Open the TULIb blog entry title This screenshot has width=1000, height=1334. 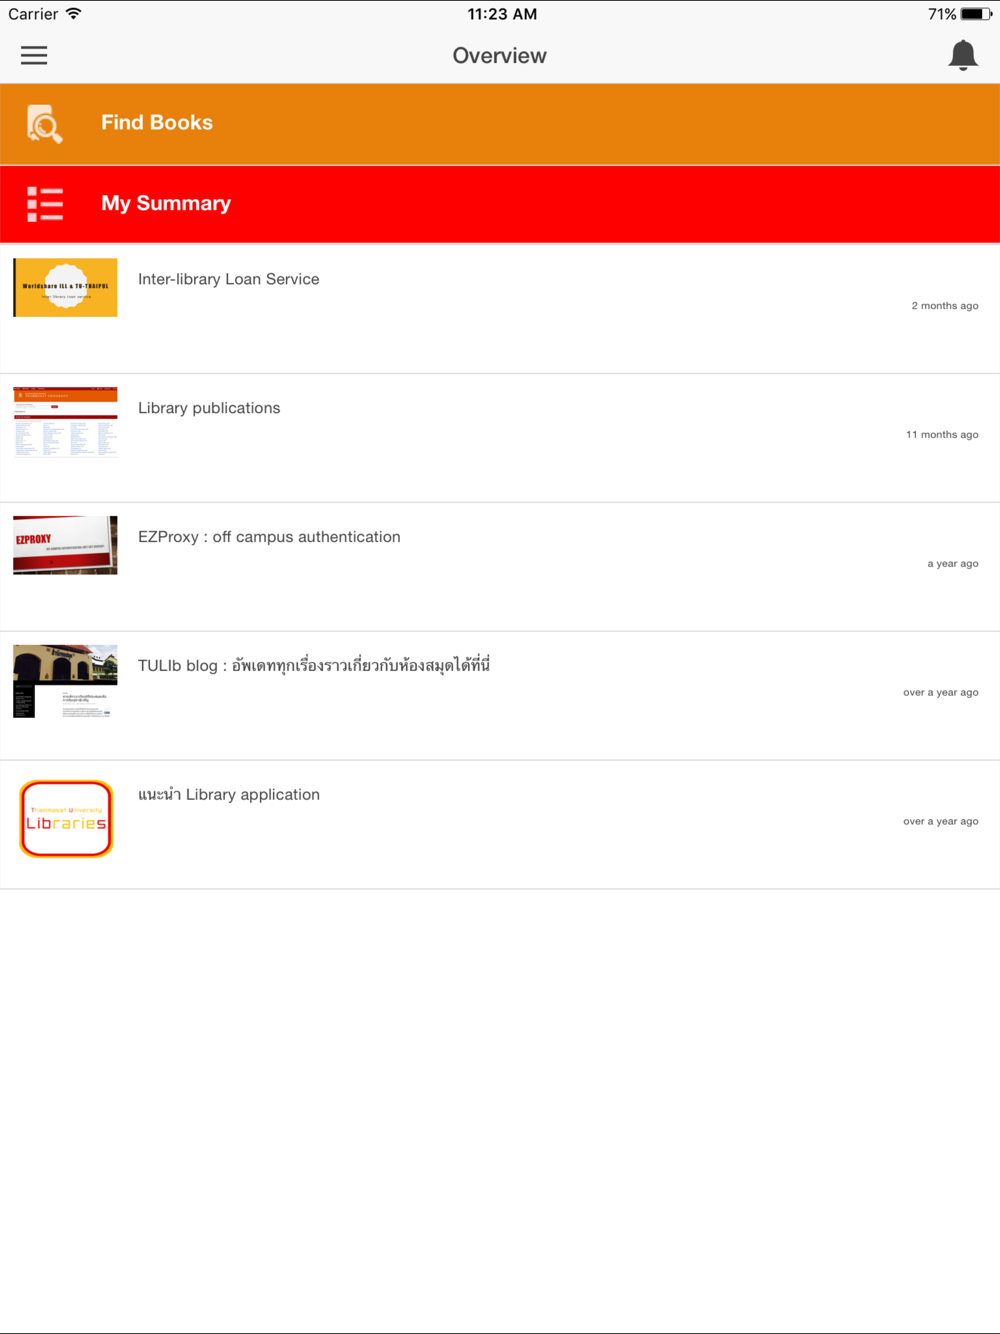tap(314, 666)
